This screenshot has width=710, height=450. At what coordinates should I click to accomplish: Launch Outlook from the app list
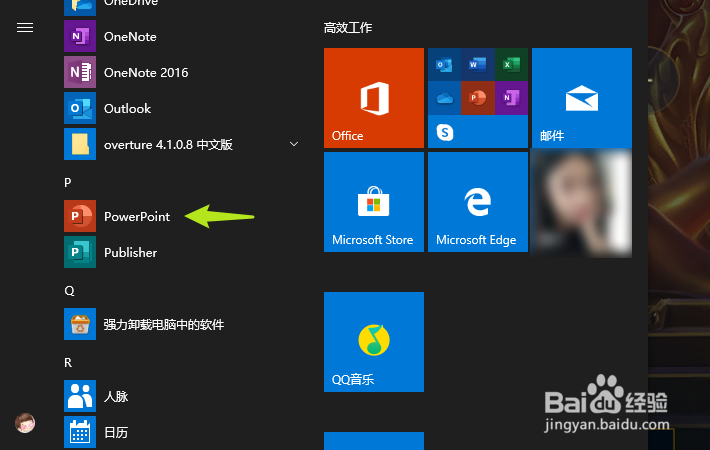click(181, 108)
